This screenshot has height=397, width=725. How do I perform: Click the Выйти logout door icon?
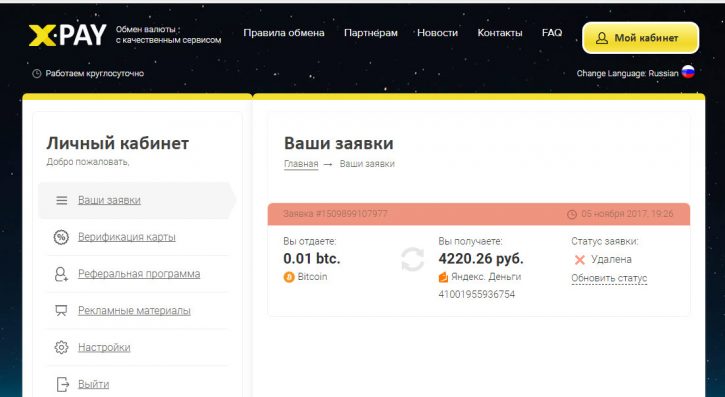[62, 384]
